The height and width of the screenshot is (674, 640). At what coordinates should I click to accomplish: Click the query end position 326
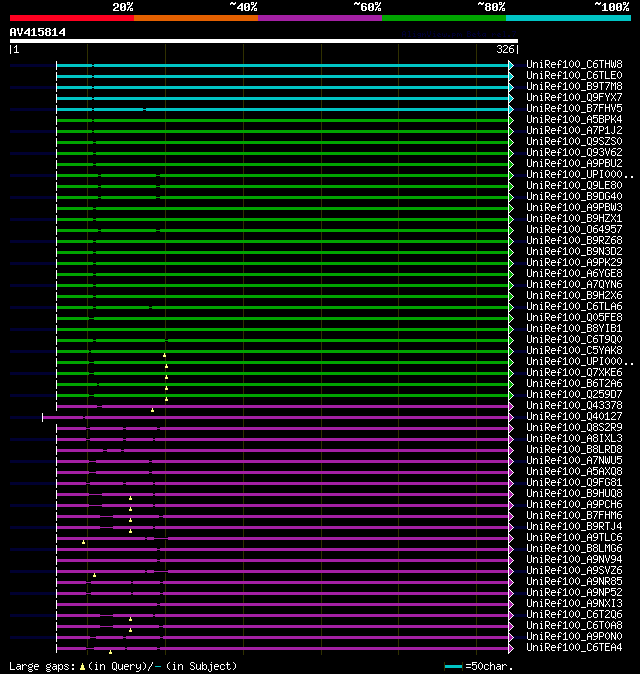click(505, 49)
